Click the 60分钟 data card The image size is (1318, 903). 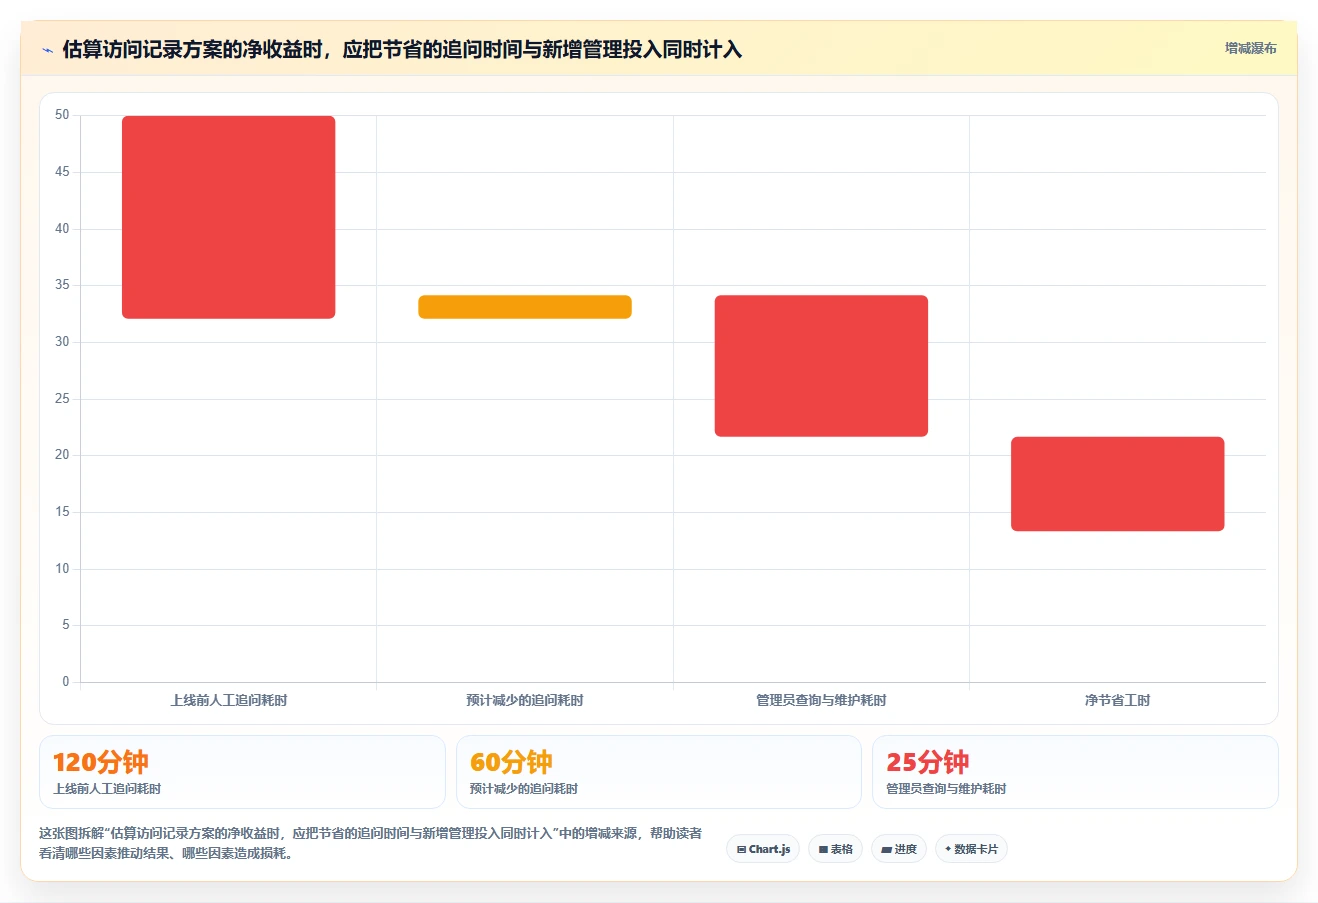click(x=659, y=772)
